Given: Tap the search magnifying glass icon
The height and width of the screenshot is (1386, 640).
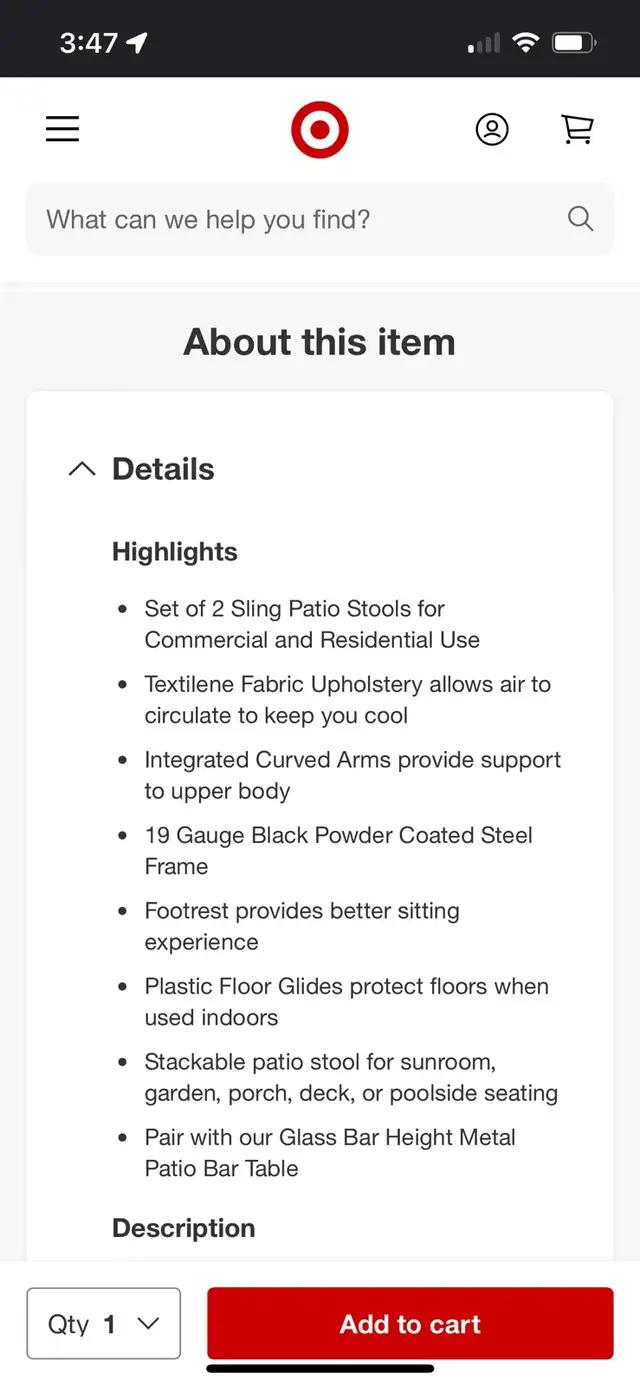Looking at the screenshot, I should click(x=580, y=218).
